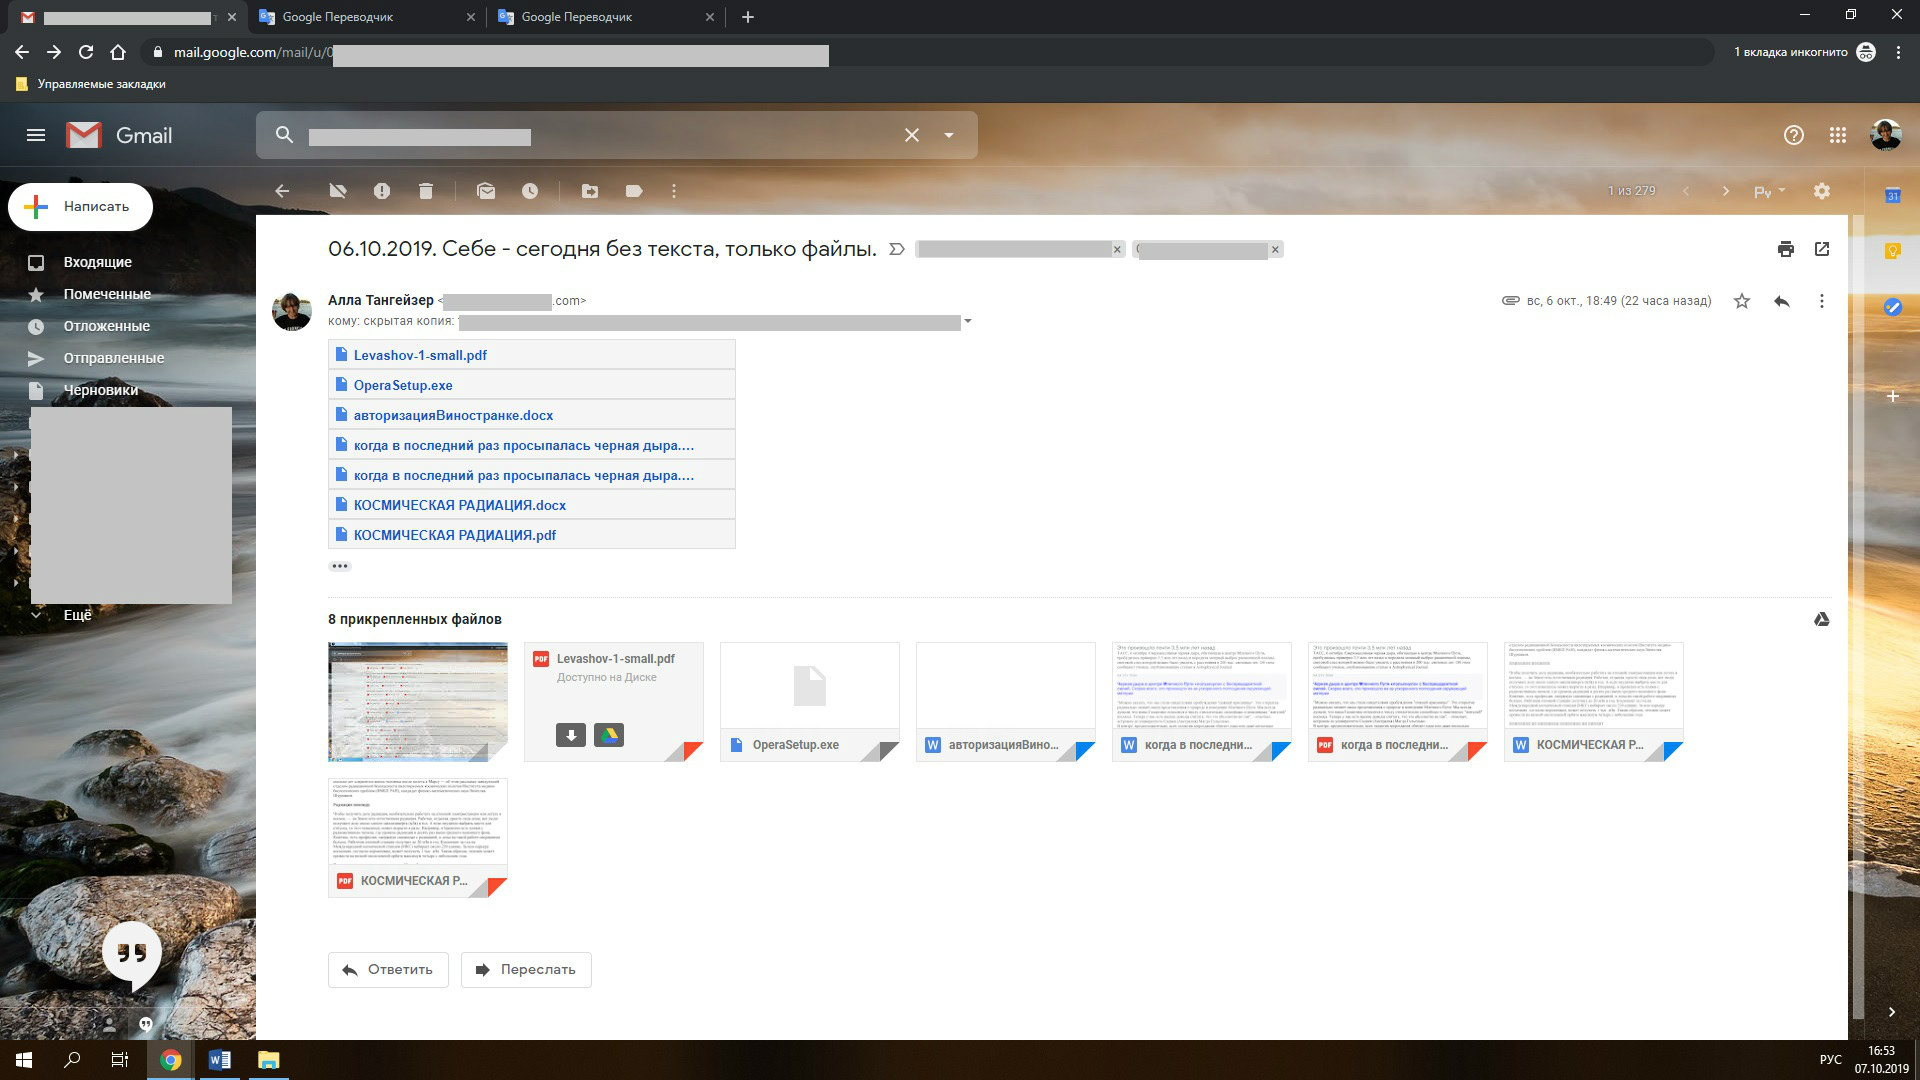This screenshot has height=1080, width=1920.
Task: Go back to the inbox list arrow
Action: click(282, 191)
